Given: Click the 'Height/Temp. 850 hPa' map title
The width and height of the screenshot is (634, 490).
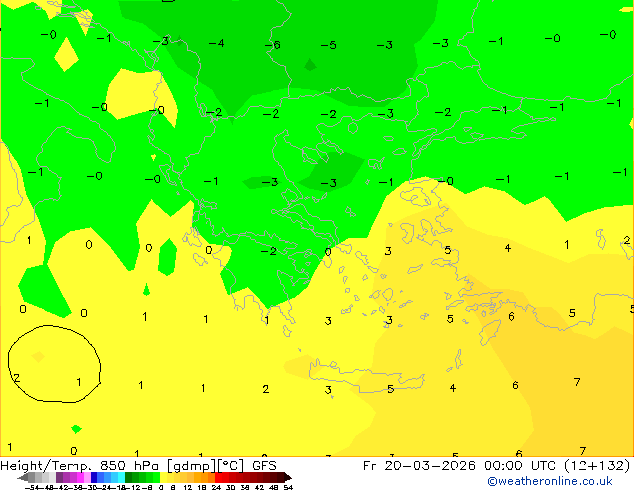Looking at the screenshot, I should pyautogui.click(x=79, y=466).
